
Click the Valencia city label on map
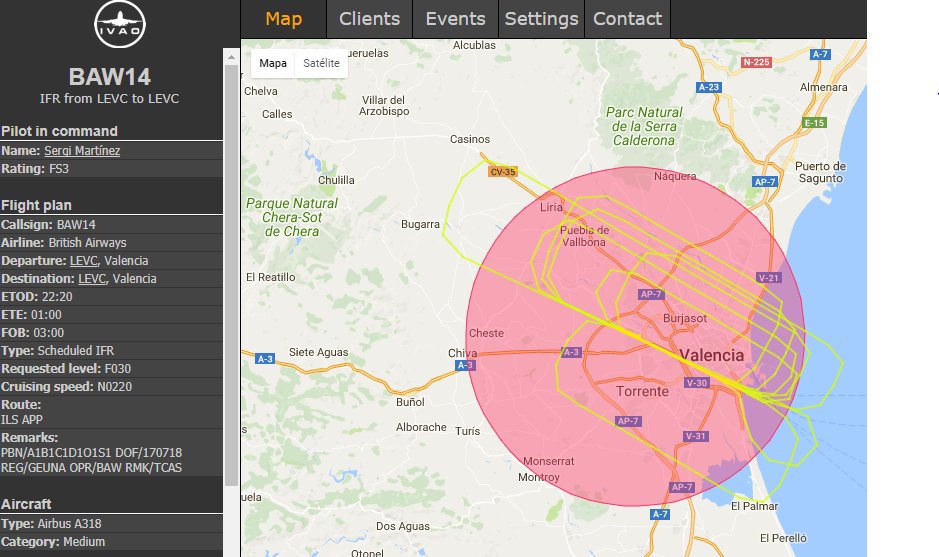click(x=712, y=355)
